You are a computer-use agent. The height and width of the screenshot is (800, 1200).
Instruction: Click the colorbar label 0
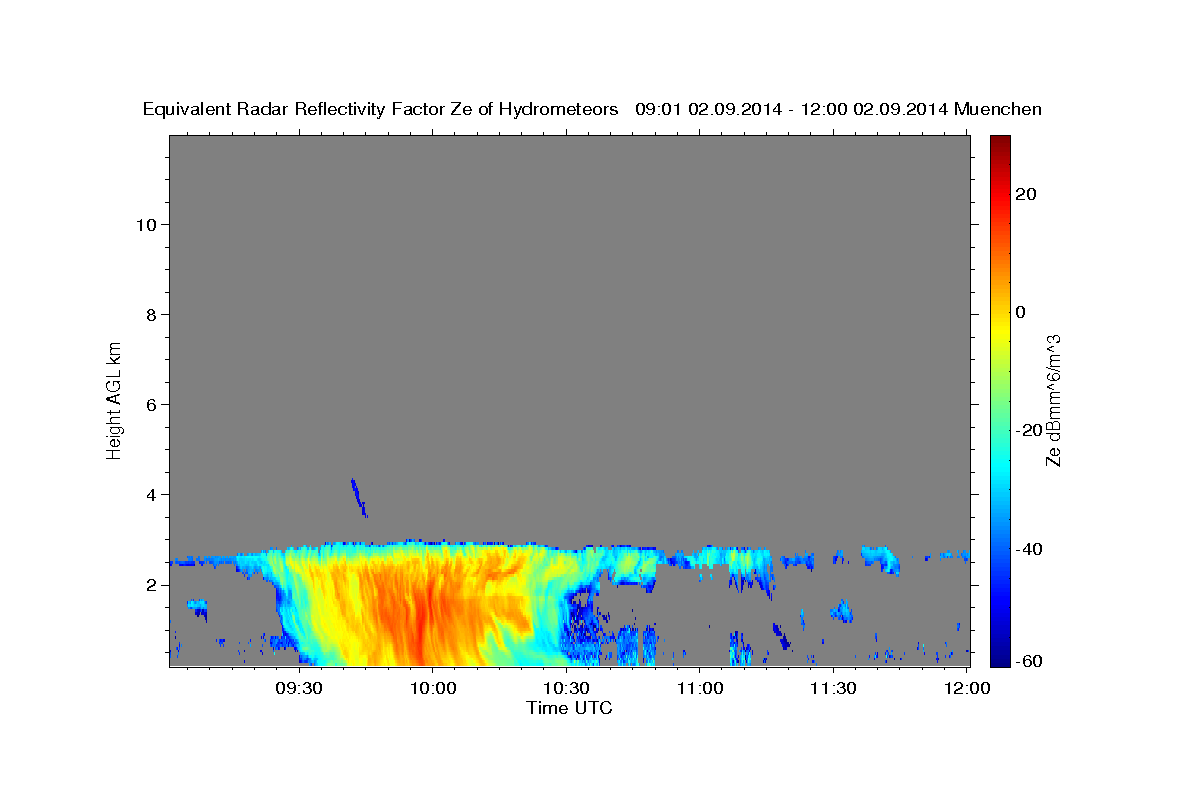[1020, 312]
